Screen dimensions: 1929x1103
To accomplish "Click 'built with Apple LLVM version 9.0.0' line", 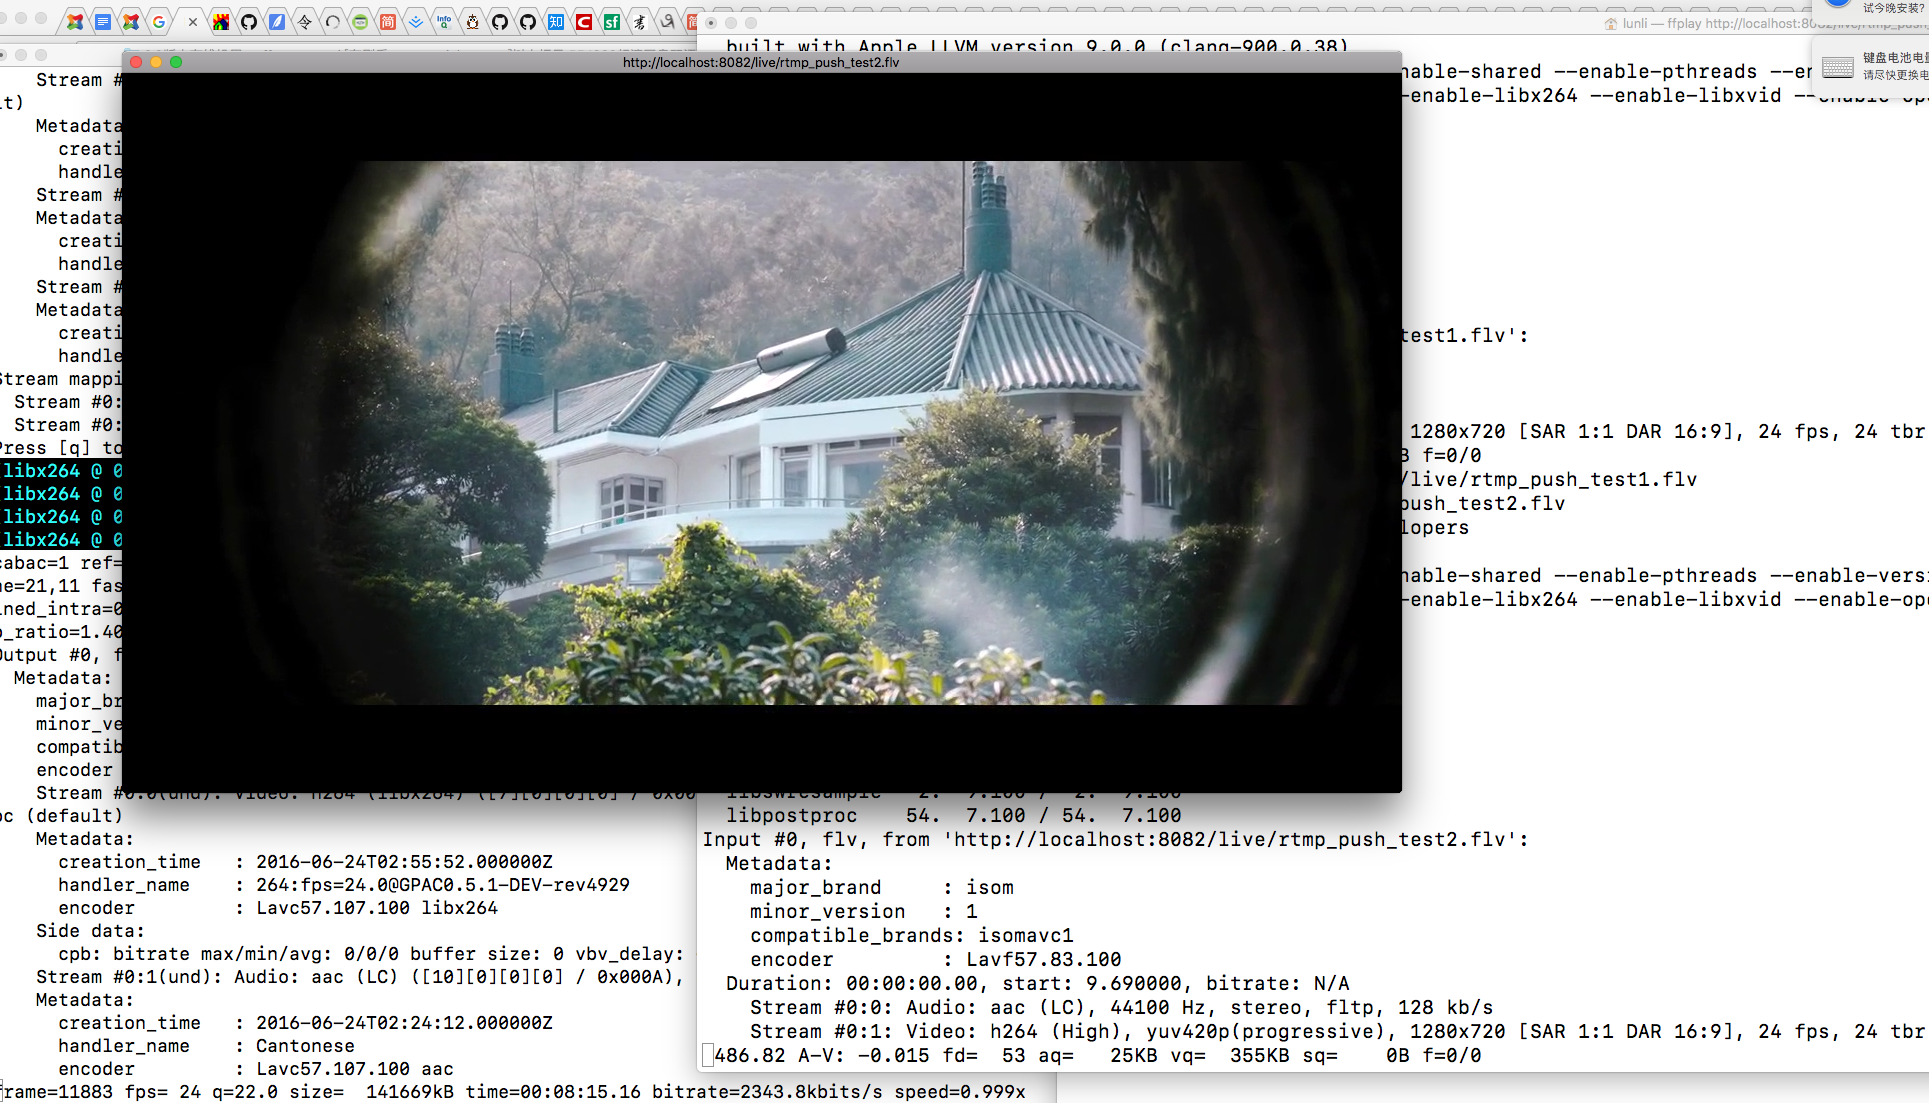I will click(1038, 46).
